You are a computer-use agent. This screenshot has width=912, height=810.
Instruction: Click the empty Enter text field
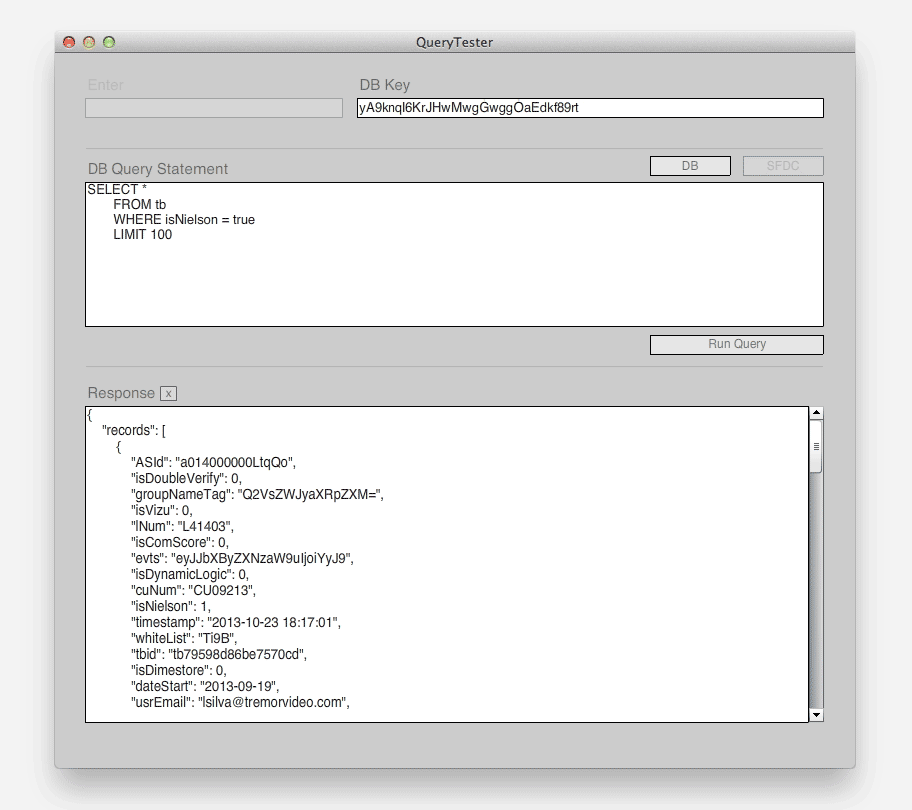213,108
